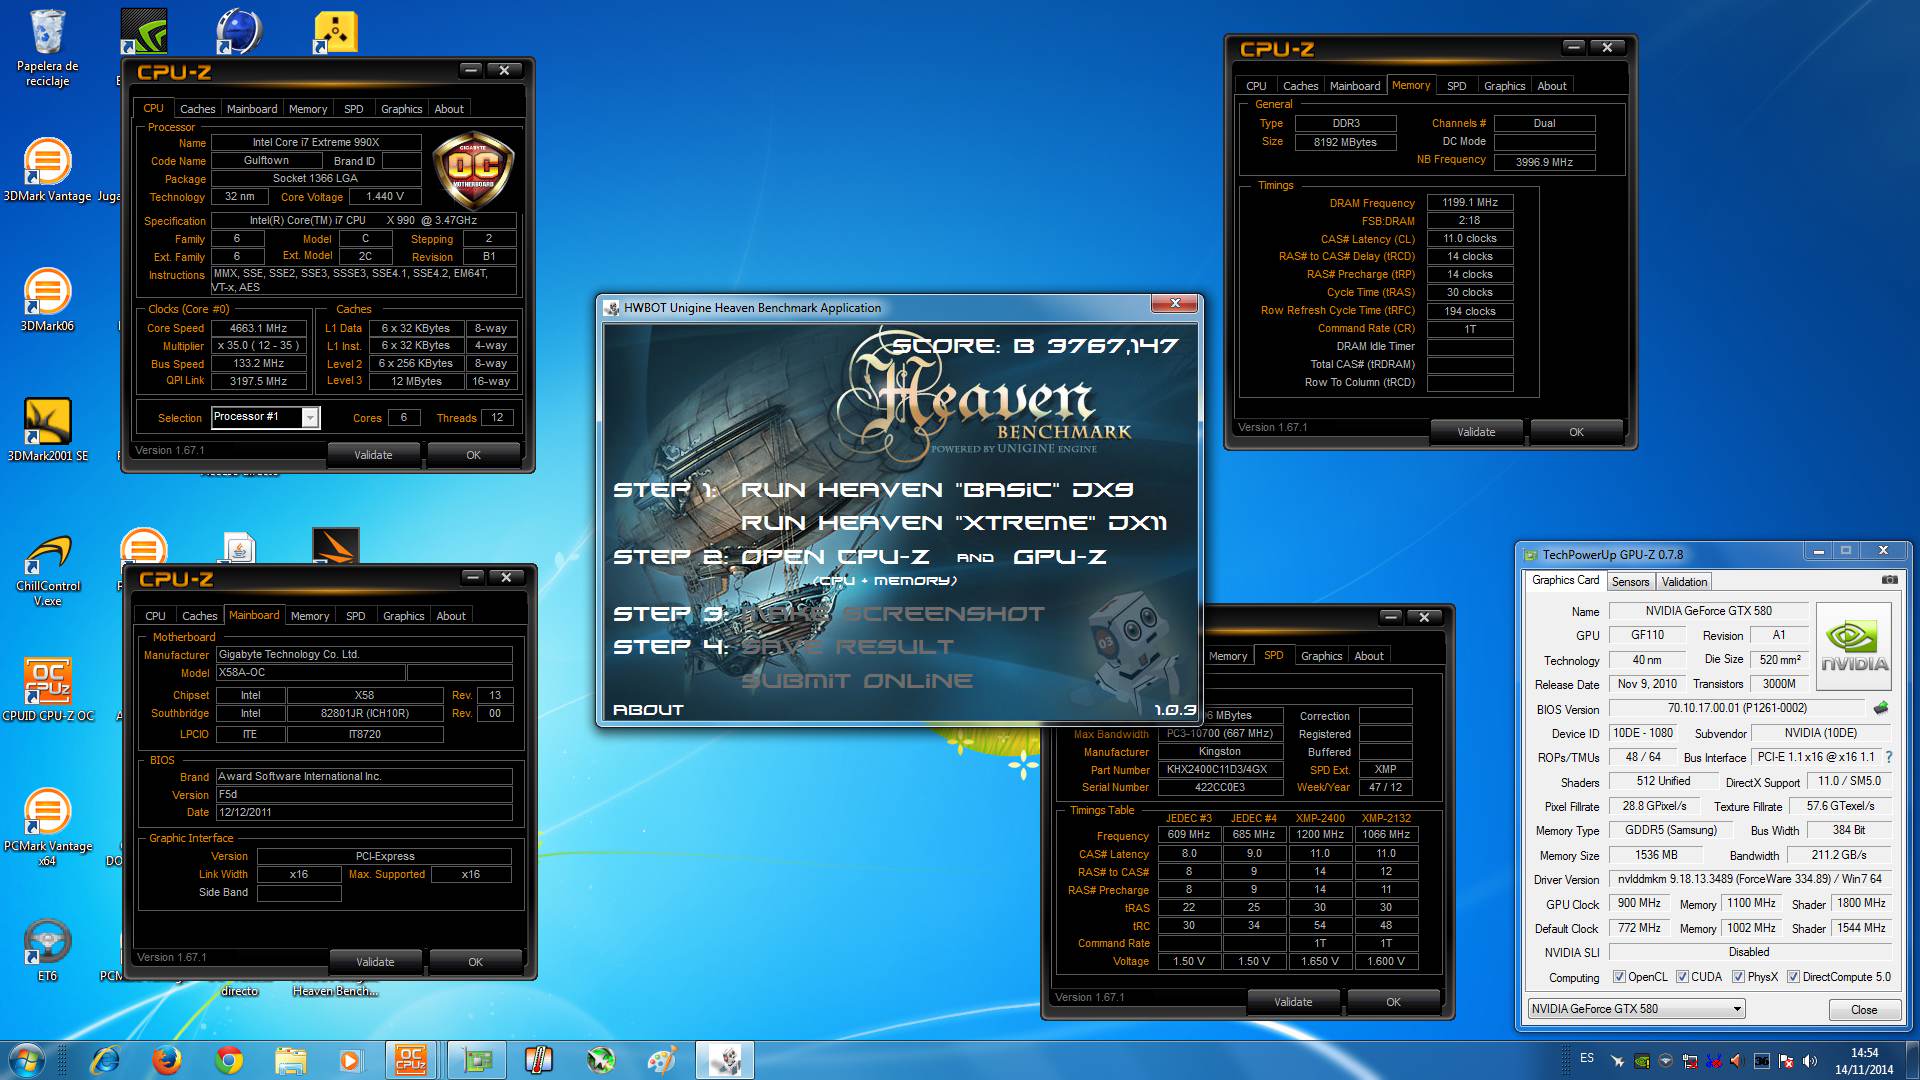1920x1080 pixels.
Task: Click the Bus Interface question mark icon
Action: [x=1889, y=757]
